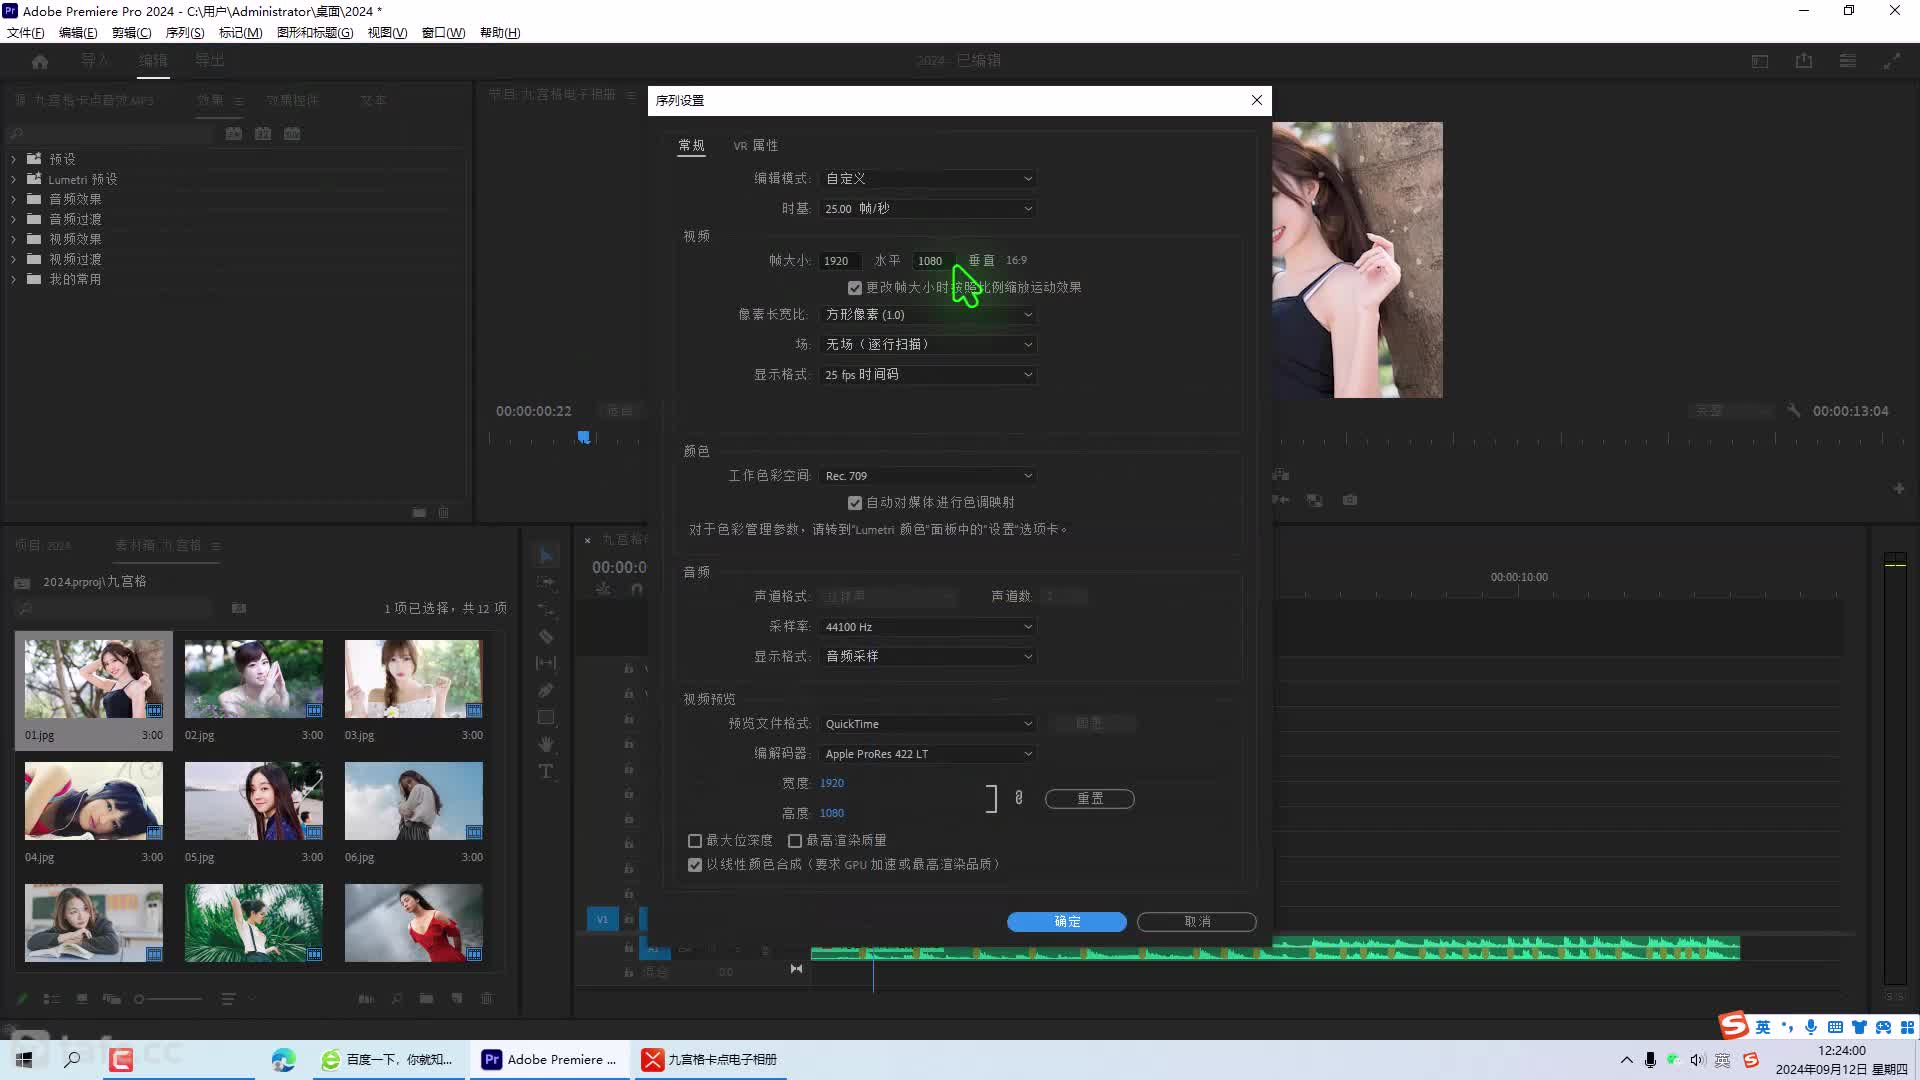1920x1080 pixels.
Task: Toggle full screen video icon at top right
Action: click(1892, 61)
